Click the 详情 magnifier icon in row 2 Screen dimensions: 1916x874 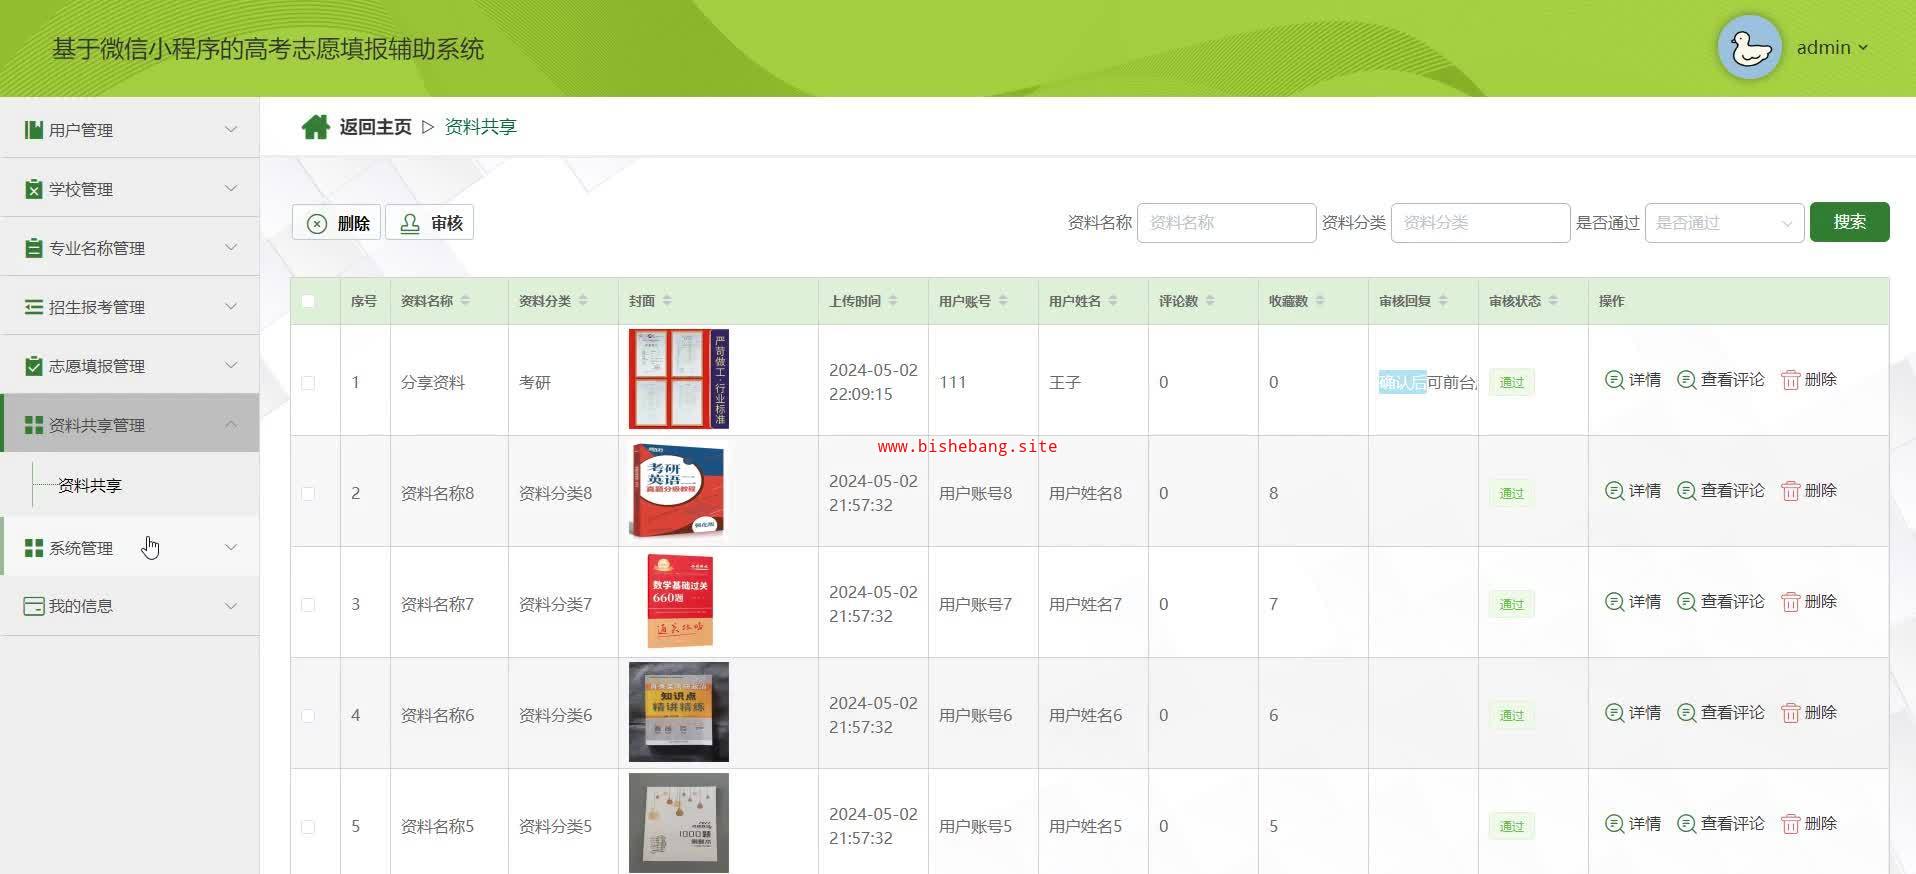[x=1614, y=491]
